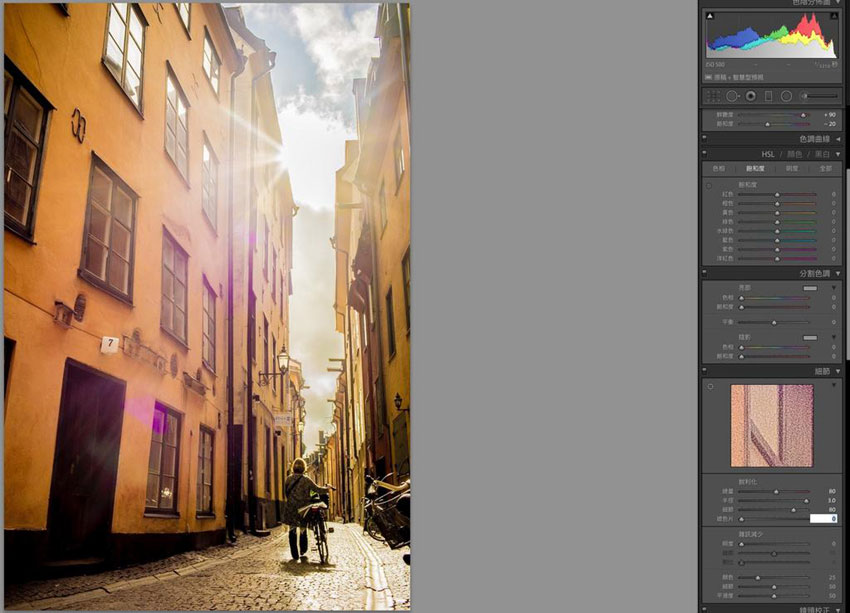Click the detail preview target picker icon
The height and width of the screenshot is (613, 850).
710,386
